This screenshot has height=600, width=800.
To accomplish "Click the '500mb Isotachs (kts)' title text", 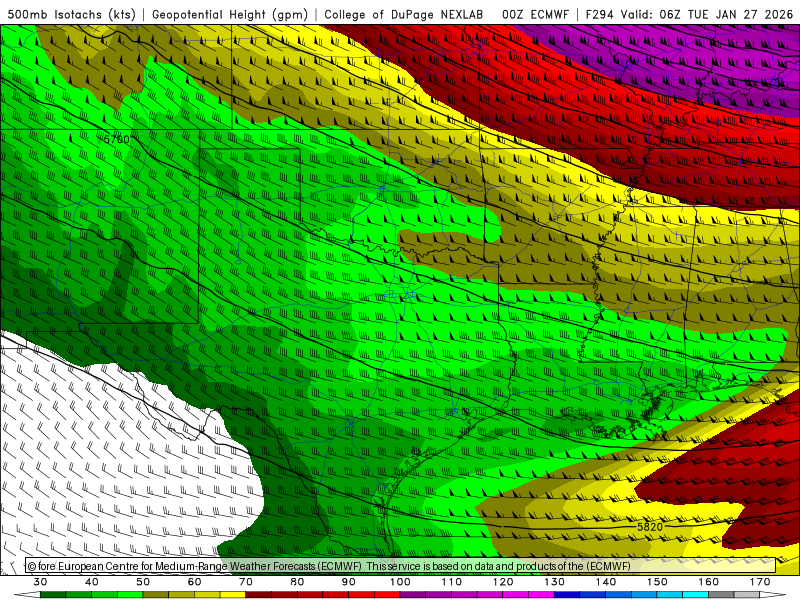I will point(71,15).
